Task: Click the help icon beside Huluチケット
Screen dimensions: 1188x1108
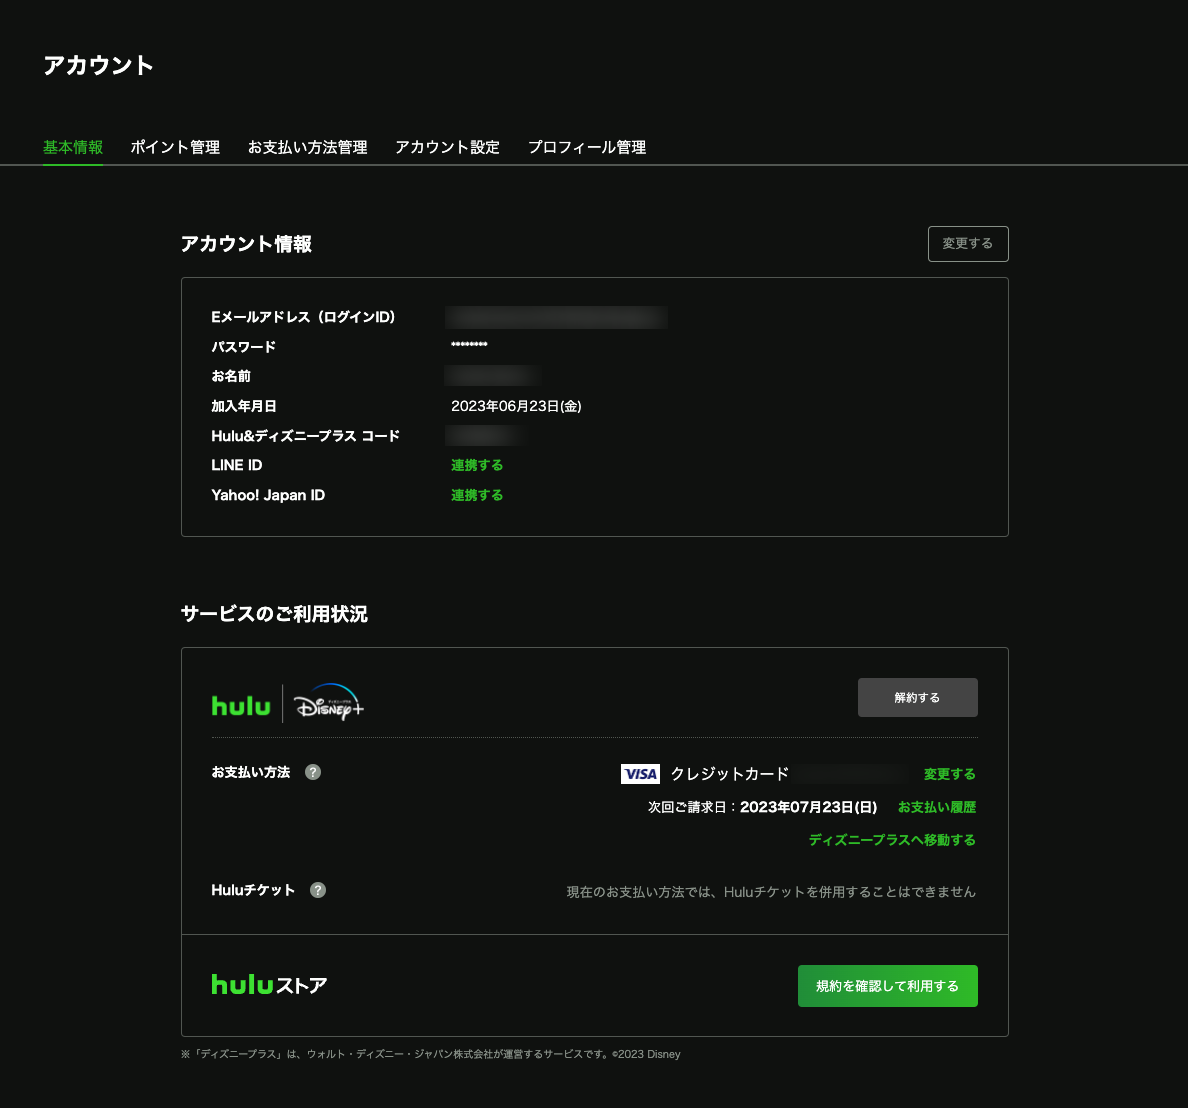Action: tap(318, 890)
